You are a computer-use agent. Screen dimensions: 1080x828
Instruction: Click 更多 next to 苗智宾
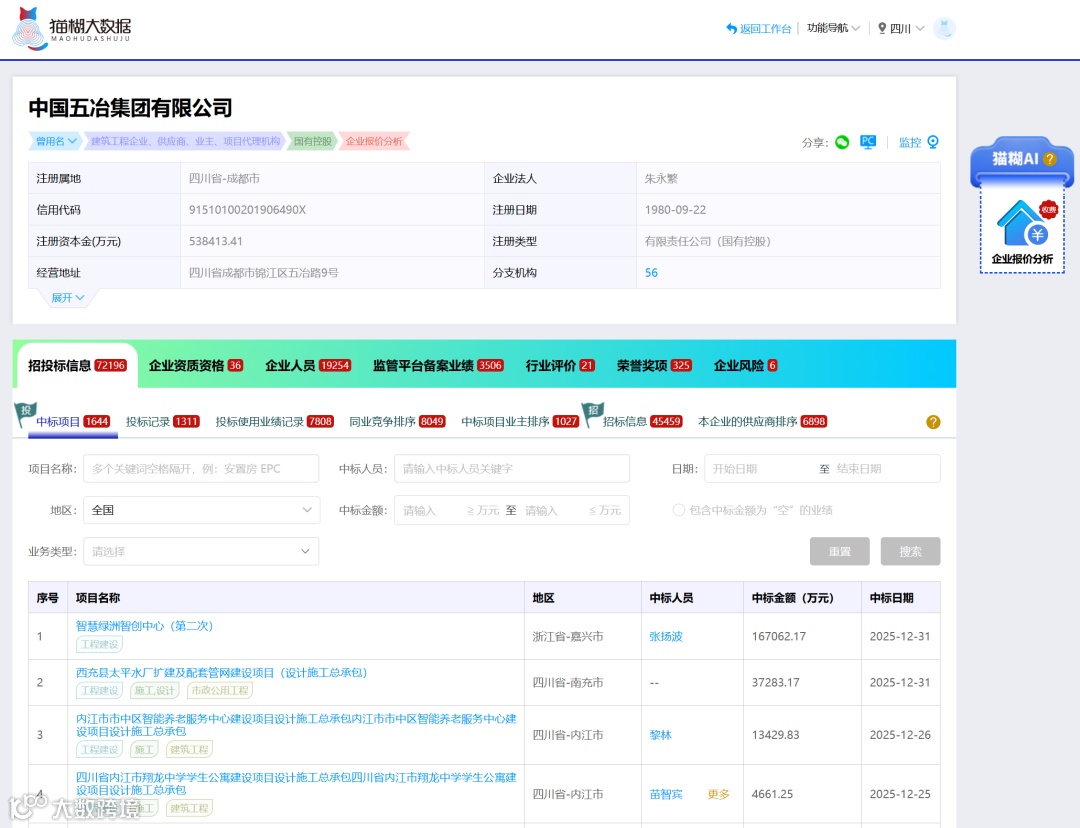718,794
